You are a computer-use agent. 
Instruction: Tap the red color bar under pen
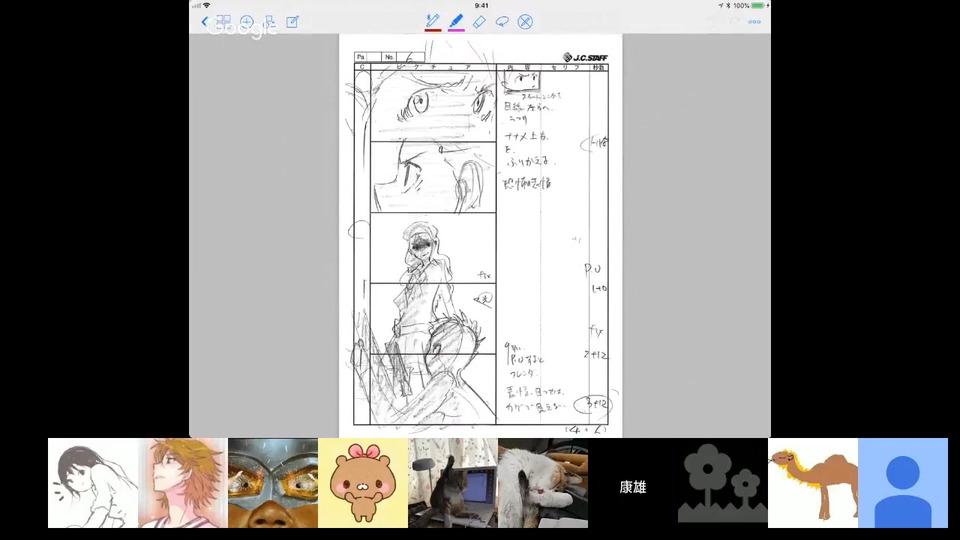(433, 29)
